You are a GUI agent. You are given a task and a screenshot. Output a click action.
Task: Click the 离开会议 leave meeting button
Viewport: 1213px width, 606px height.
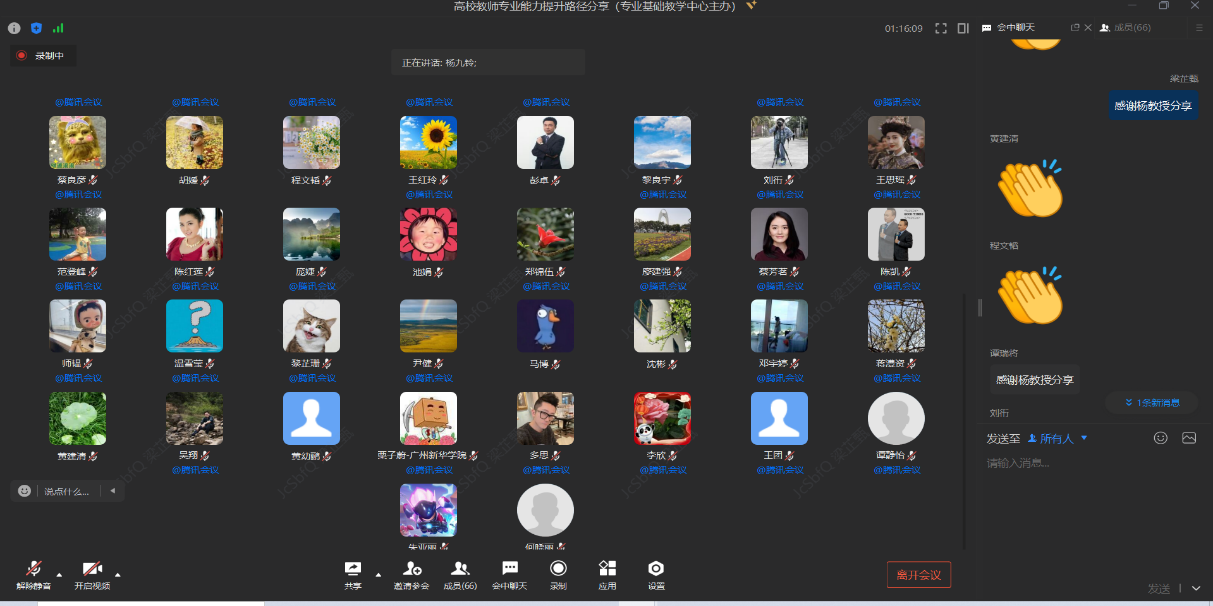[918, 575]
